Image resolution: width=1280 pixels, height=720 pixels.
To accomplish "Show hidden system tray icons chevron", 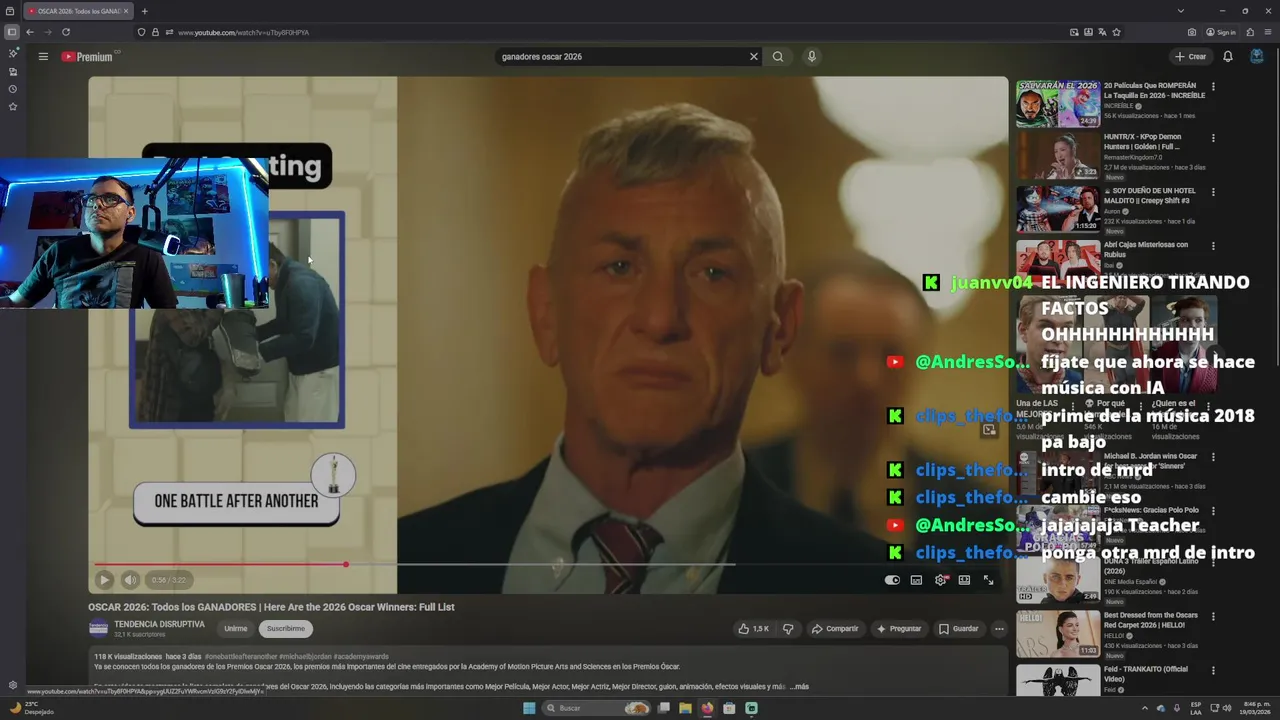I will tap(1145, 708).
